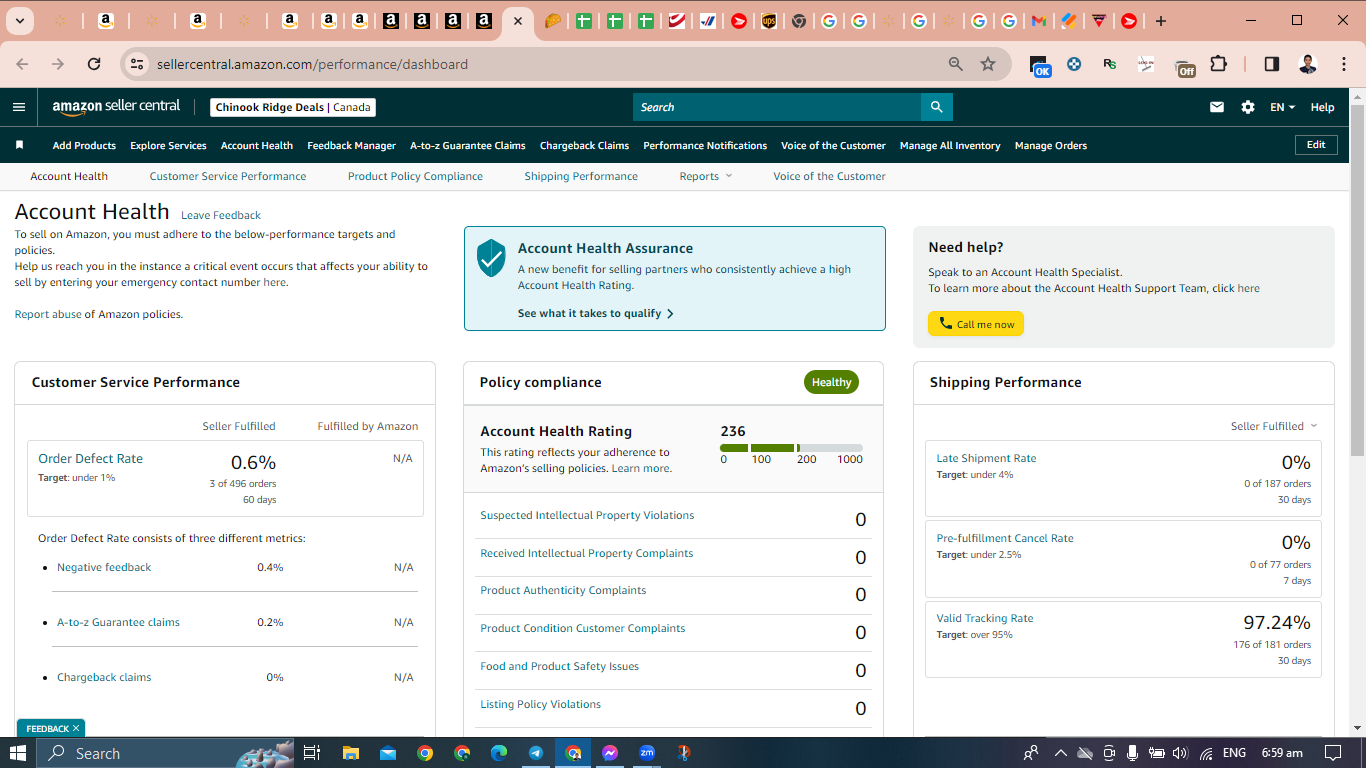
Task: Click the Edit button on favorites bar
Action: click(x=1316, y=145)
